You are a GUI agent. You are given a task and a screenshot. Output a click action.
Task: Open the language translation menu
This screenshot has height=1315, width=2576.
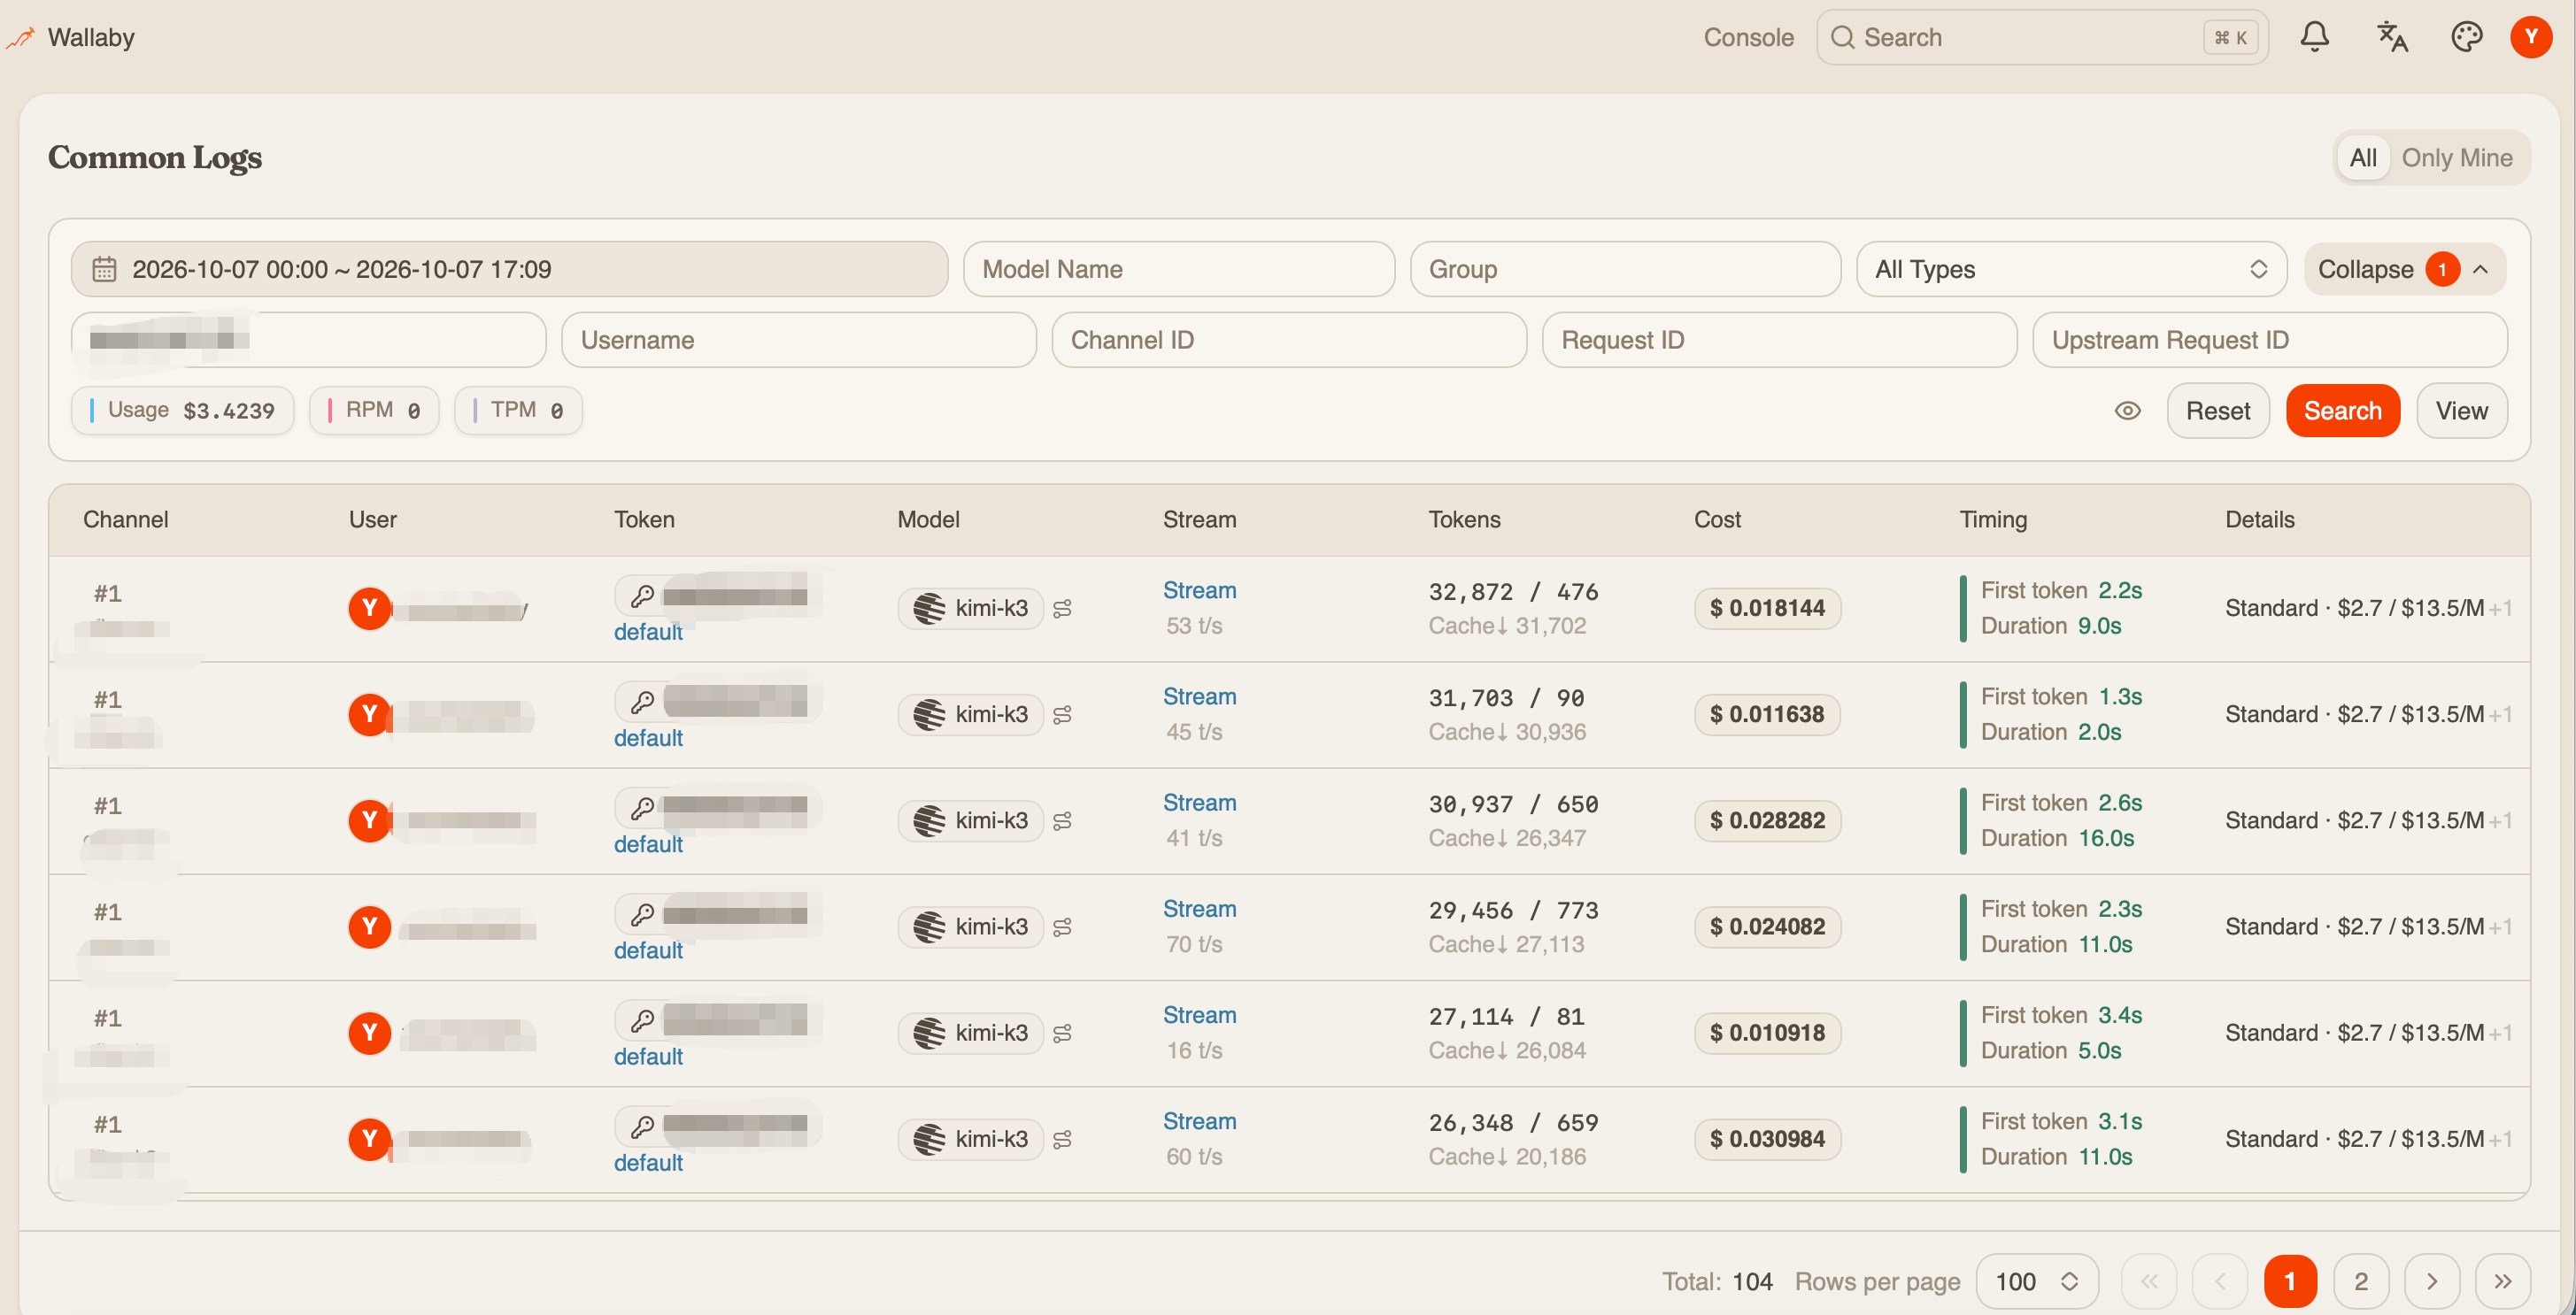pyautogui.click(x=2391, y=37)
